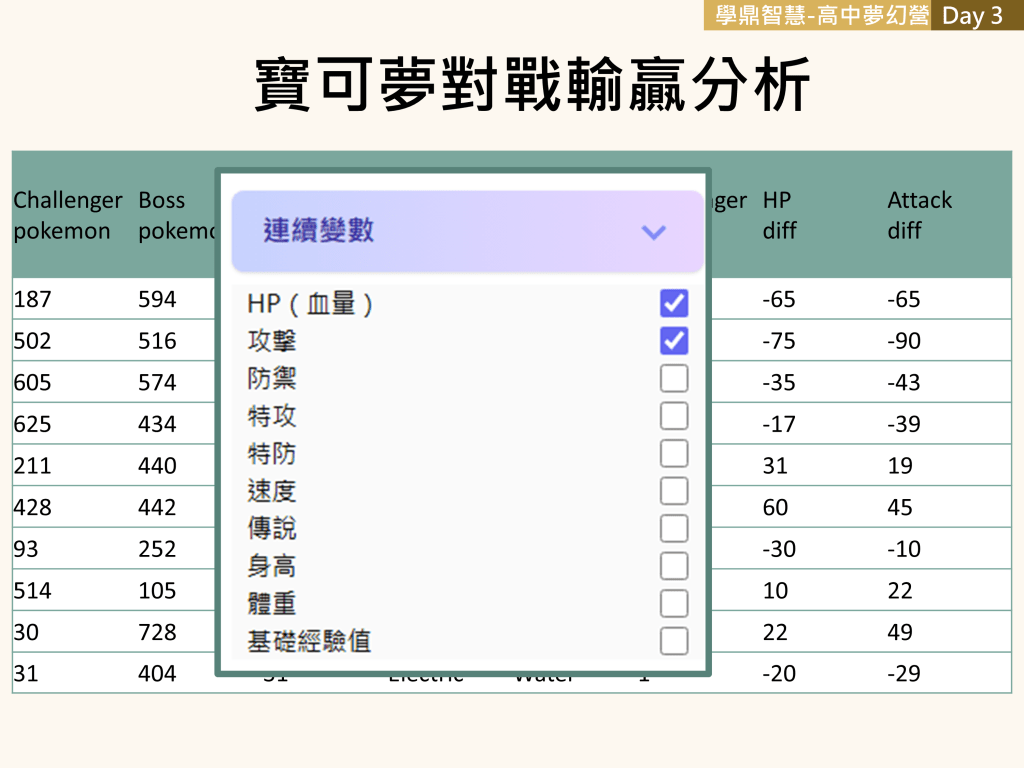Viewport: 1024px width, 768px height.
Task: Check the 基礎經驗值 checkbox
Action: (x=674, y=641)
